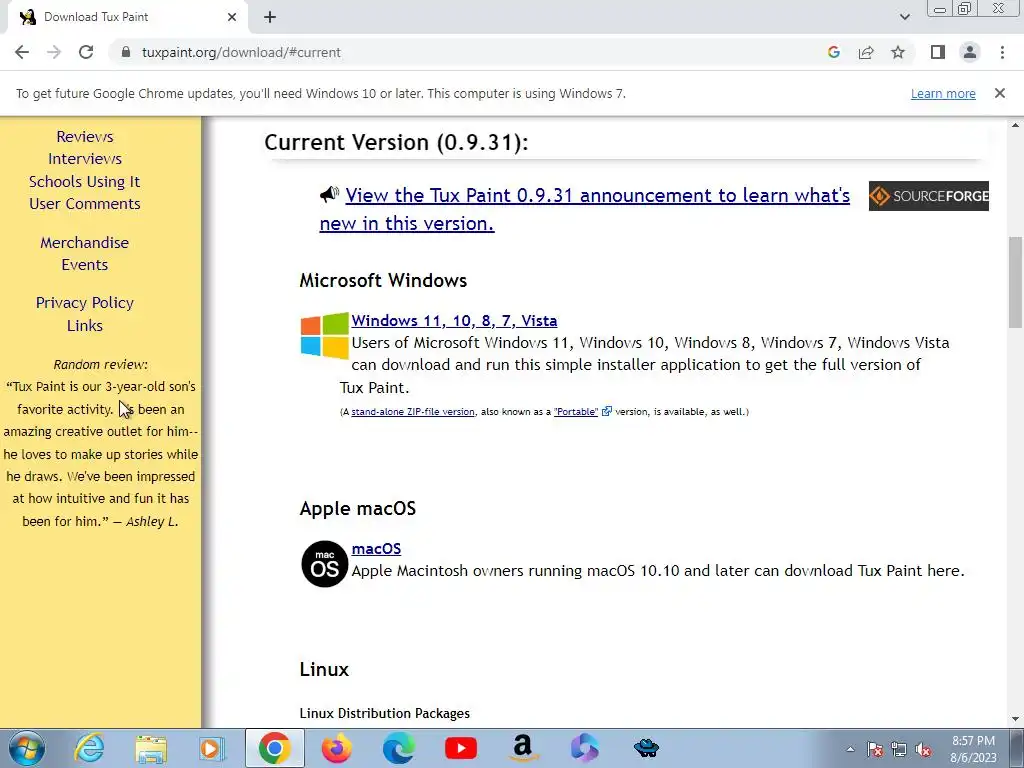Open the Learn more link in infobar
The width and height of the screenshot is (1024, 768).
[943, 93]
